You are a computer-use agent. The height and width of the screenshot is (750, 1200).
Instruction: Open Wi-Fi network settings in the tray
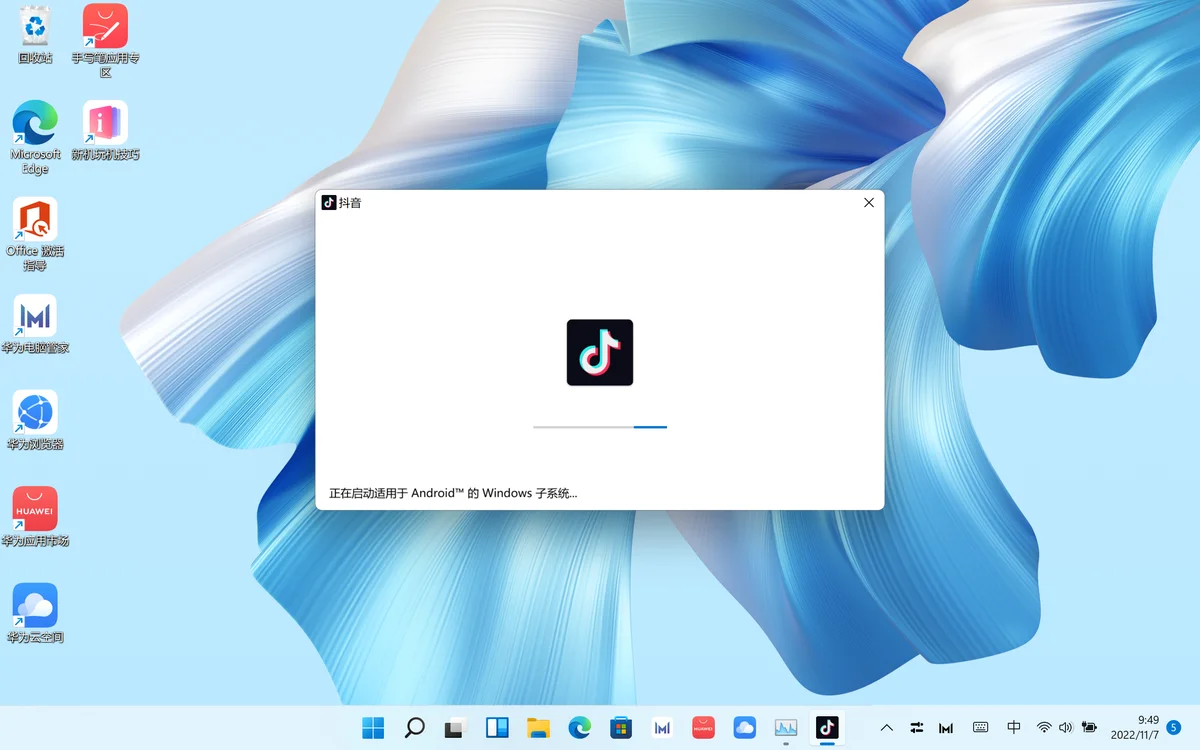(x=1044, y=728)
